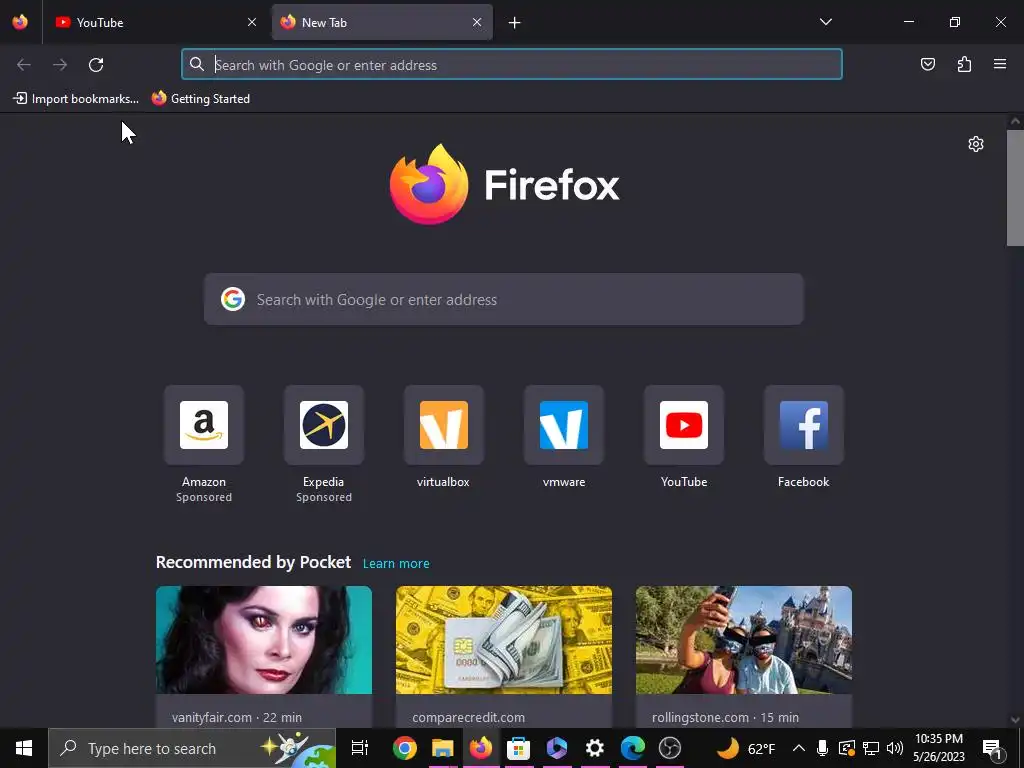1024x768 pixels.
Task: Open the Firefox View pinned icon
Action: tap(20, 22)
